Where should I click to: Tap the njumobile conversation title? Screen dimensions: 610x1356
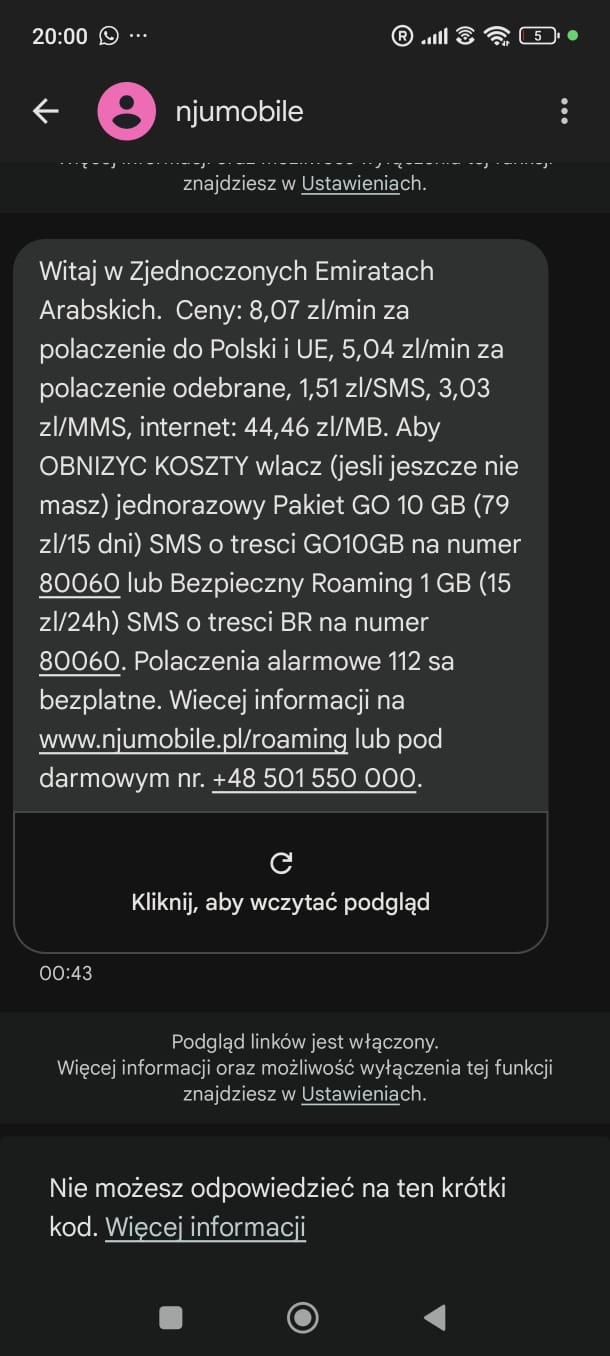tap(239, 111)
